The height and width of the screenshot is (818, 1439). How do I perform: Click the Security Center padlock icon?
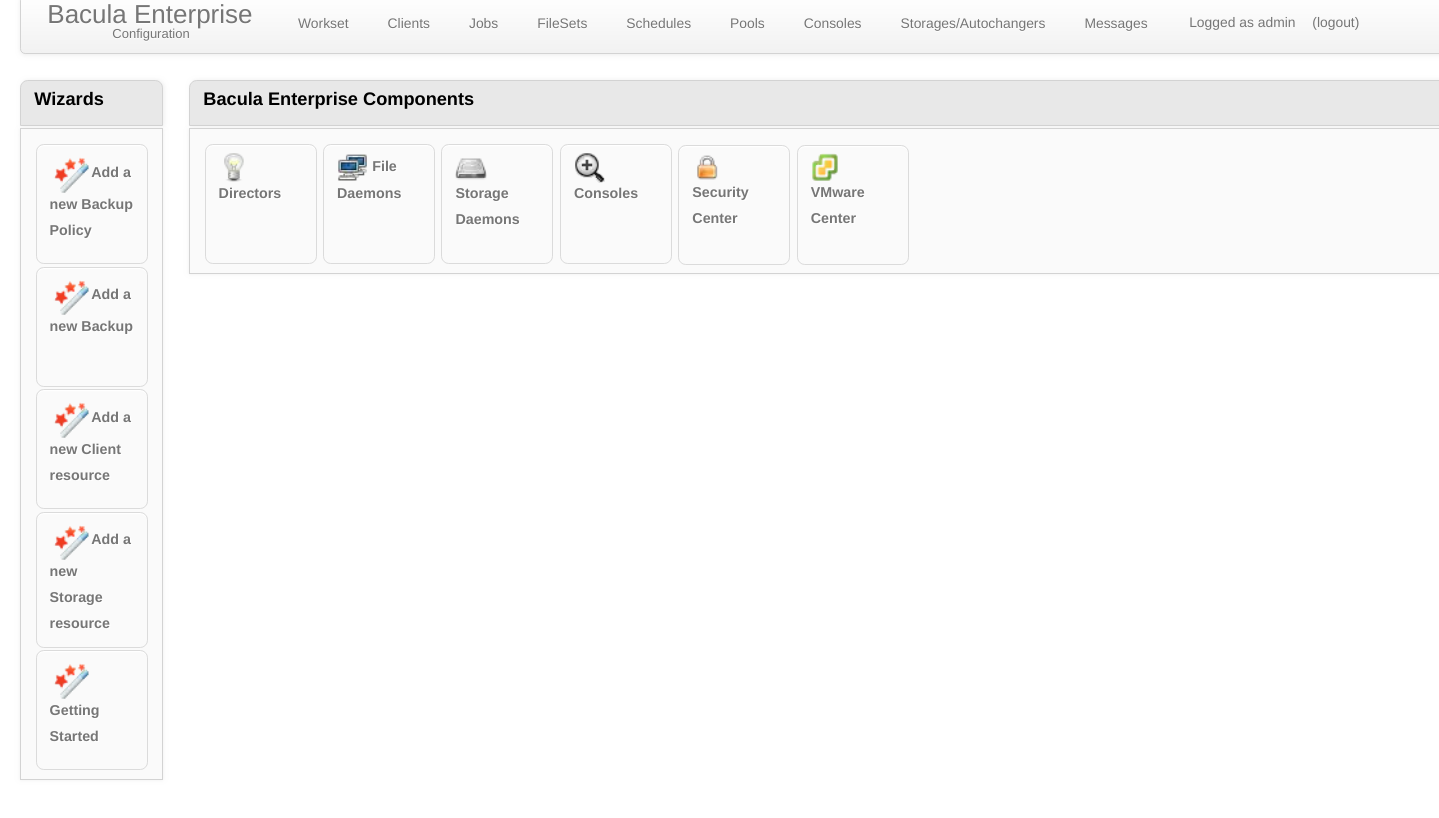click(707, 167)
